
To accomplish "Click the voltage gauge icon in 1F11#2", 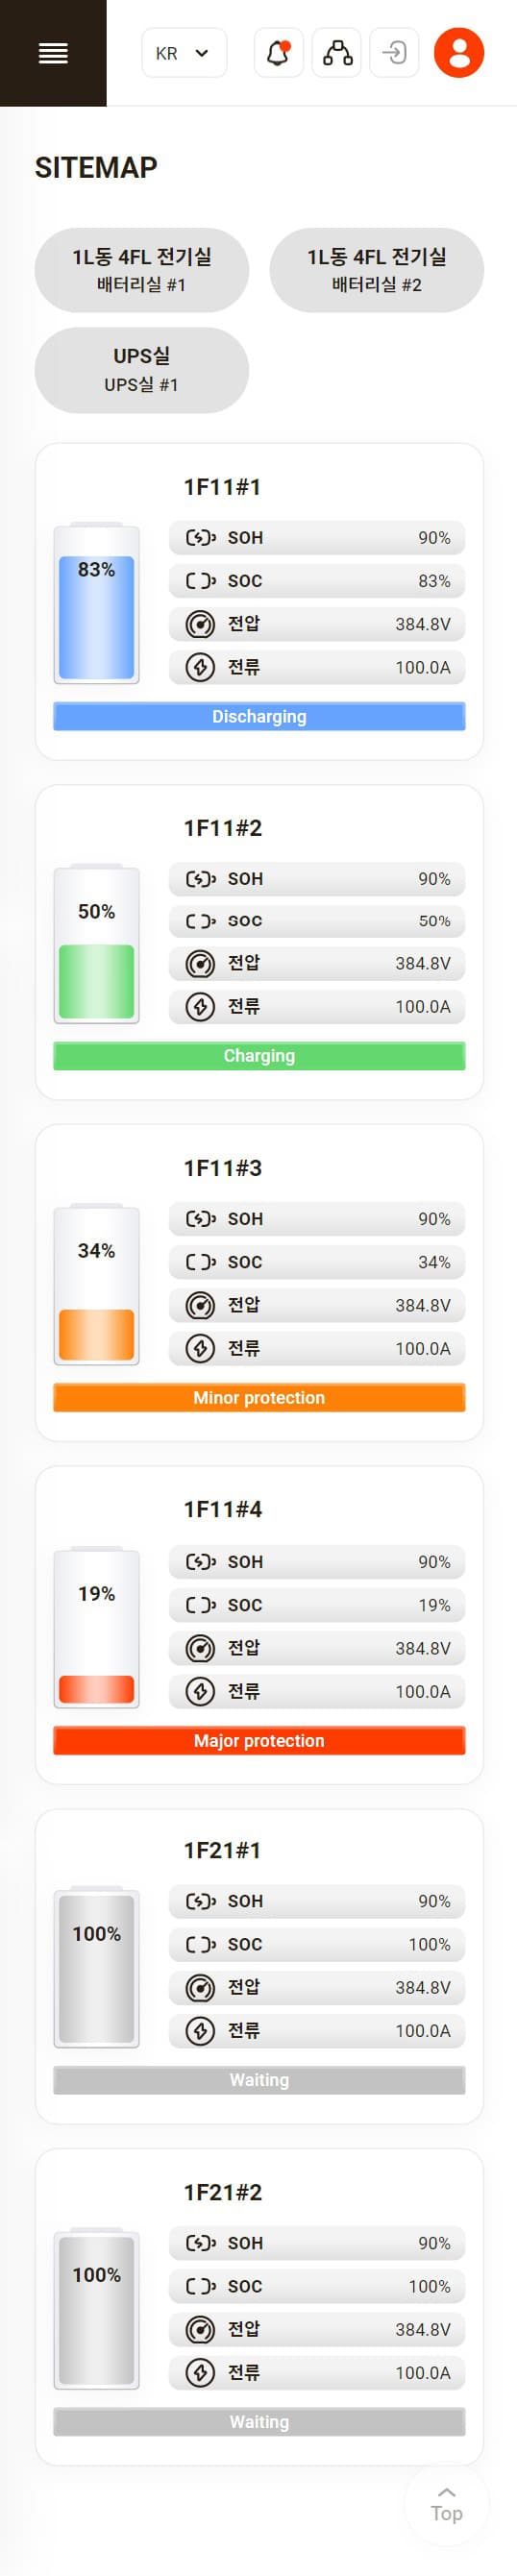I will [x=200, y=964].
